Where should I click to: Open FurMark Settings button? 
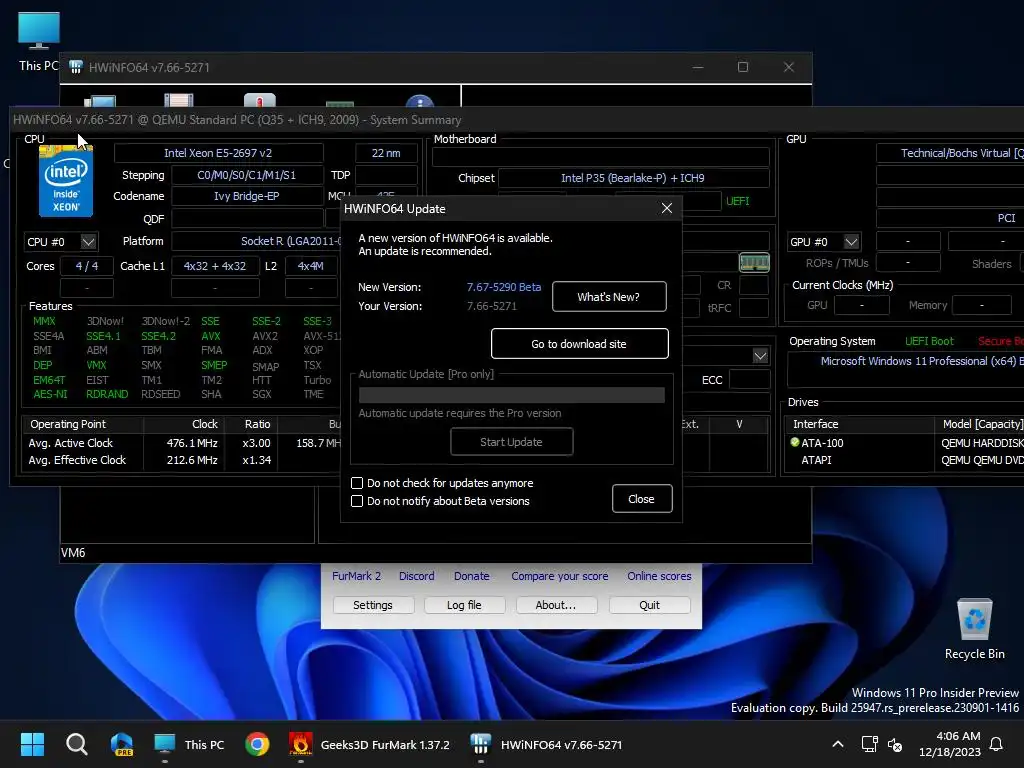point(373,605)
